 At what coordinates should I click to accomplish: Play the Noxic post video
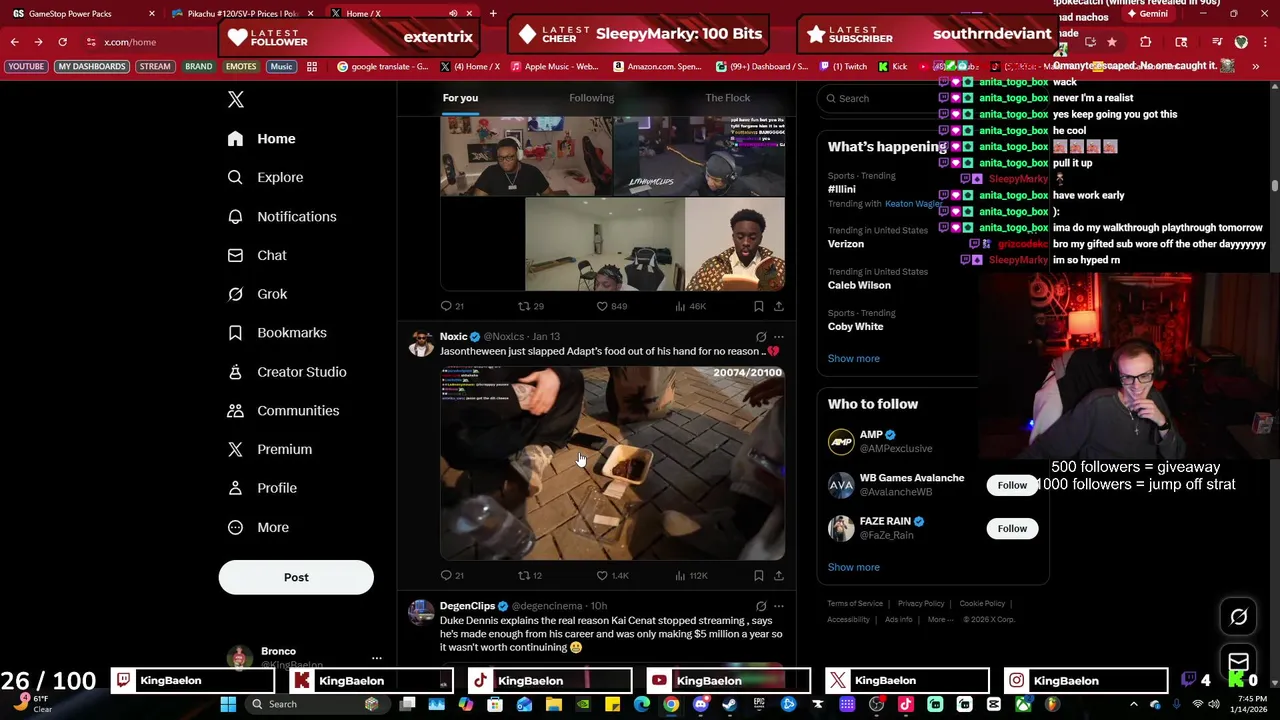[612, 463]
